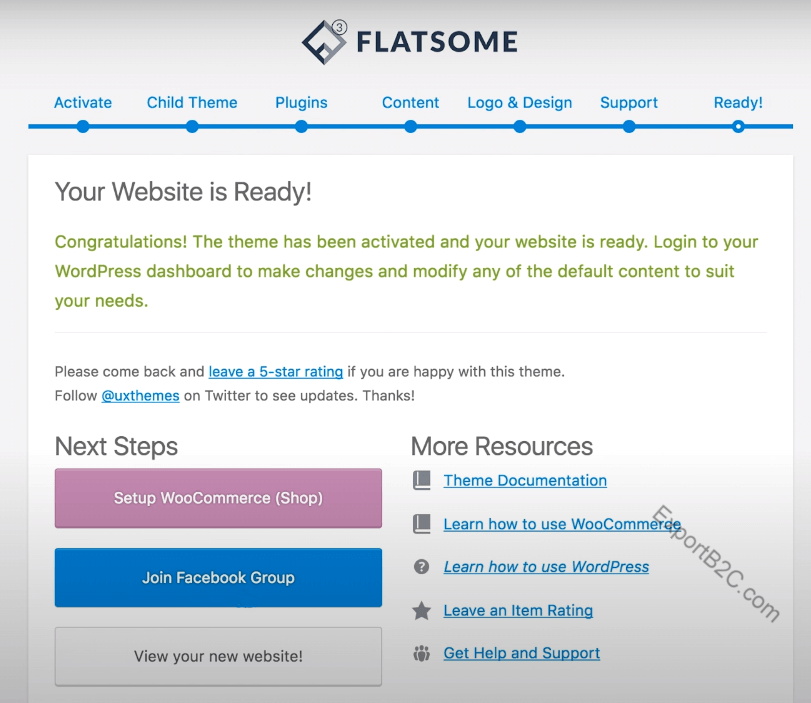This screenshot has height=703, width=811.
Task: Click the Ready! step progress dot
Action: pyautogui.click(x=738, y=127)
